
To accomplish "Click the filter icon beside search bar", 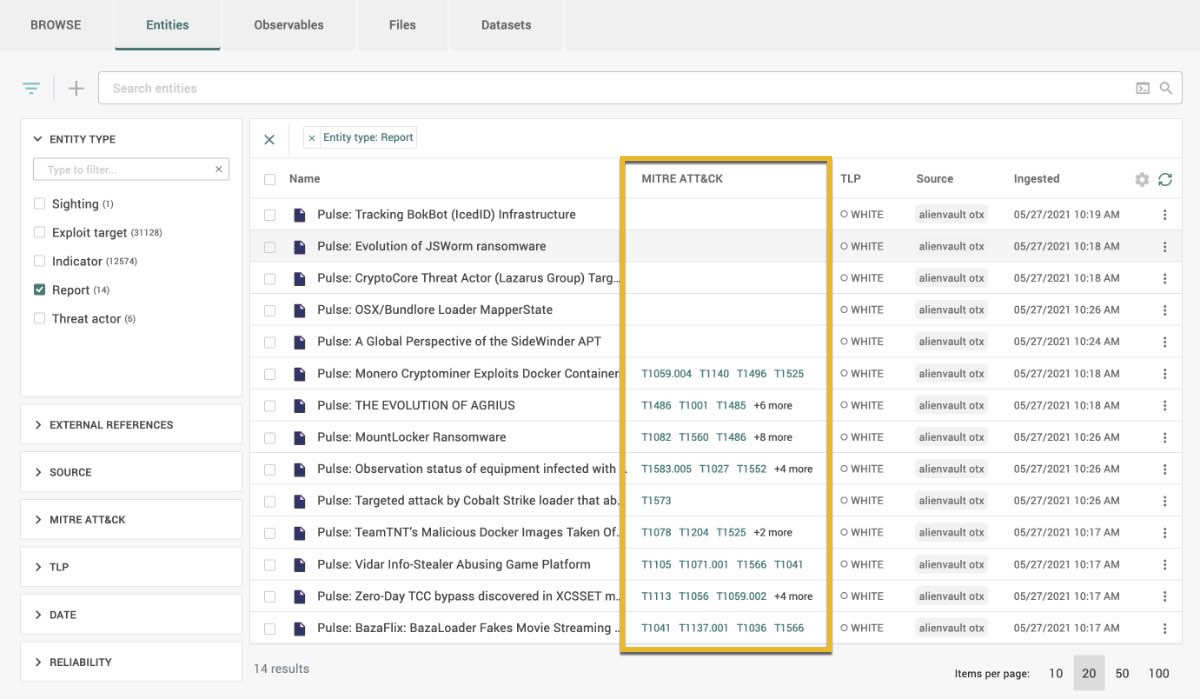I will pos(31,88).
